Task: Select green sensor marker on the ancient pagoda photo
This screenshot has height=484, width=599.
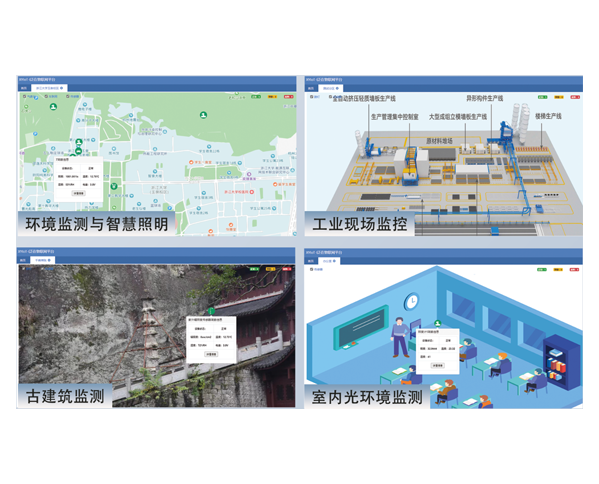Action: point(211,311)
